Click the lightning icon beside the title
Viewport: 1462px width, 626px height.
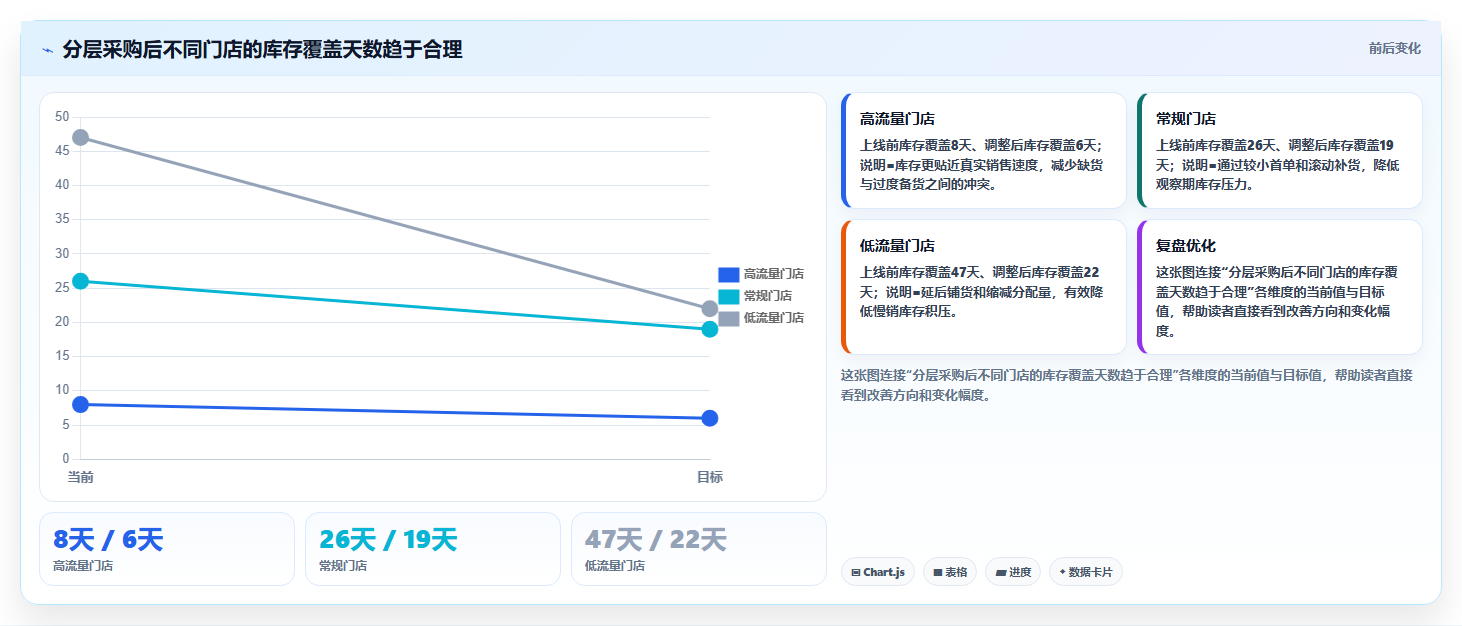click(x=47, y=50)
